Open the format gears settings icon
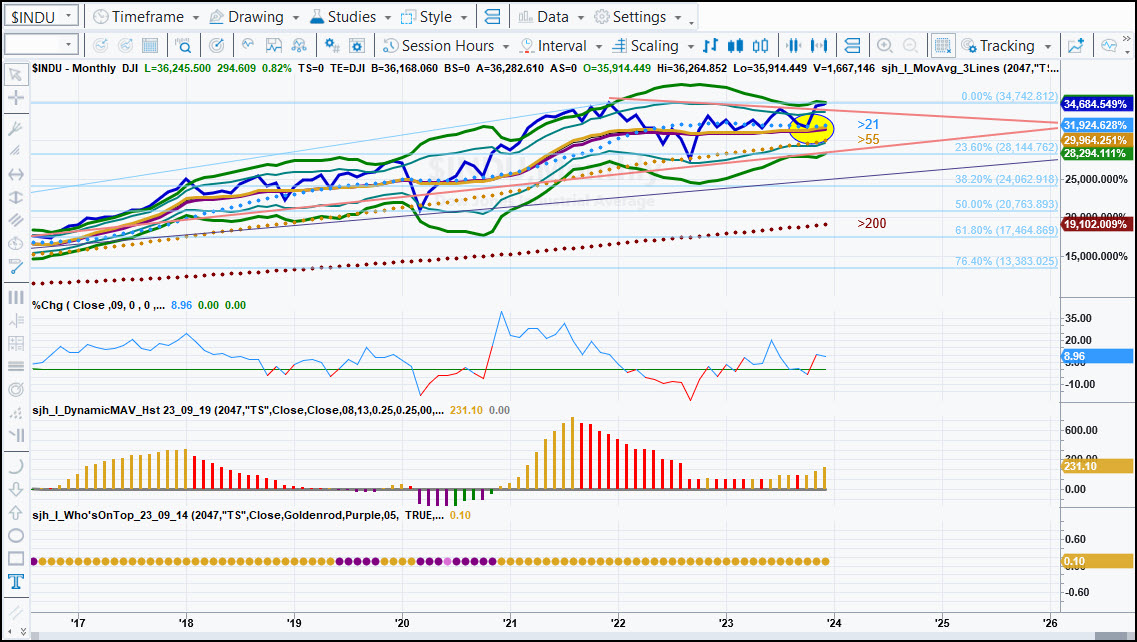Viewport: 1137px width, 642px height. pos(332,46)
